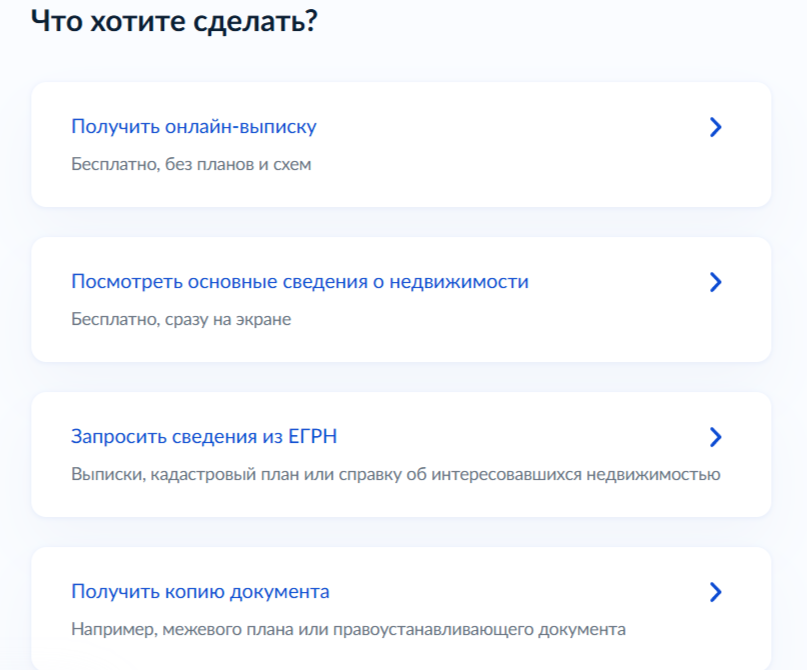Select 'Посмотреть основные сведения о недвижимости' title
Screen dimensions: 807x670
(299, 282)
